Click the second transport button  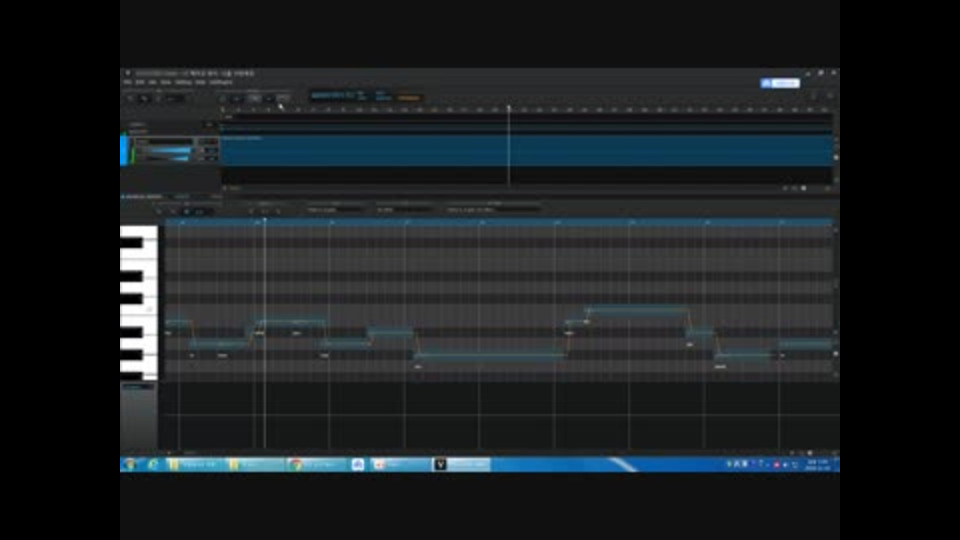click(238, 98)
